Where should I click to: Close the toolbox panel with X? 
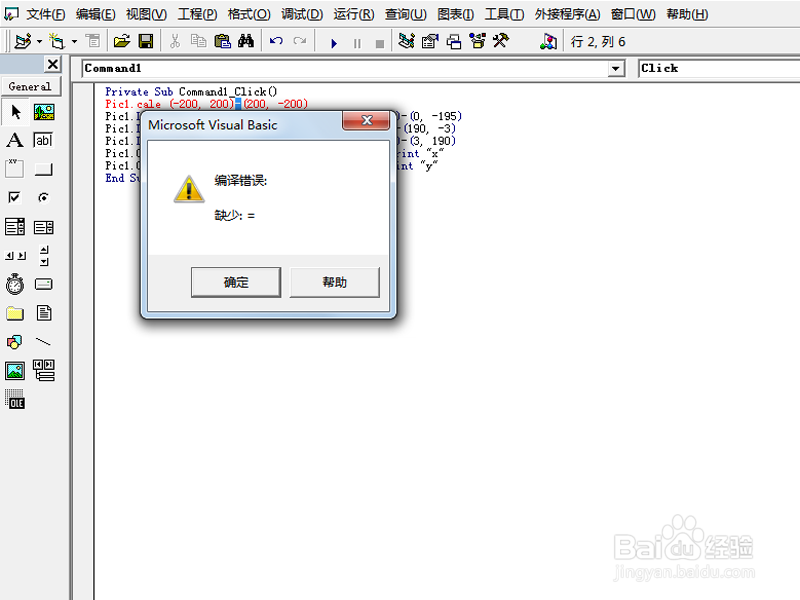53,64
